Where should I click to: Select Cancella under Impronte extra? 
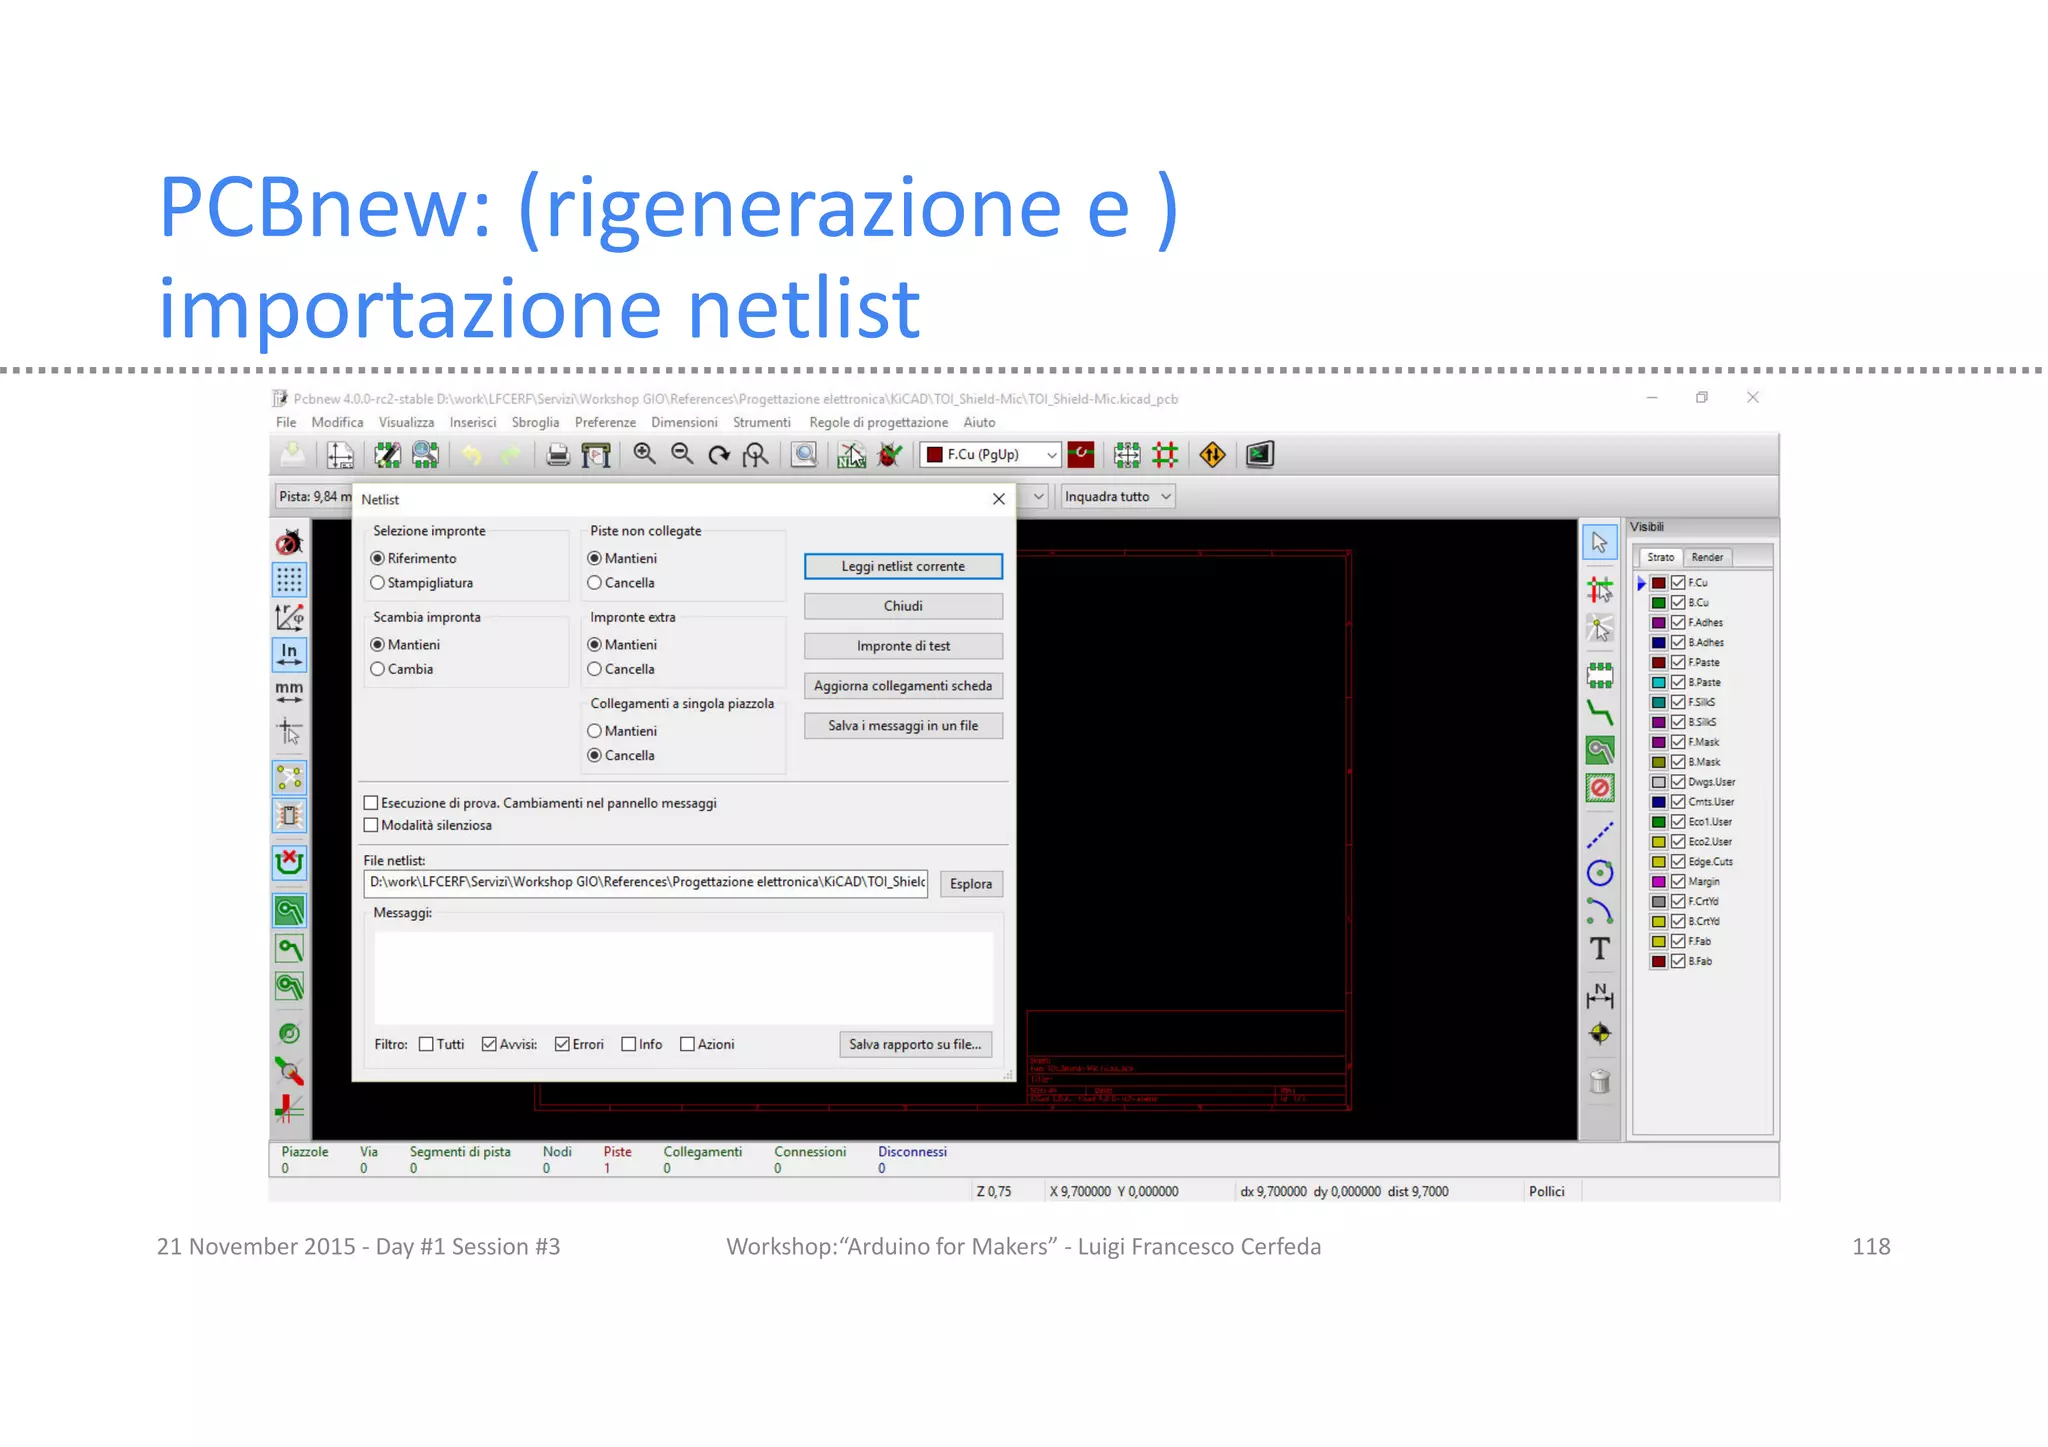[x=594, y=669]
